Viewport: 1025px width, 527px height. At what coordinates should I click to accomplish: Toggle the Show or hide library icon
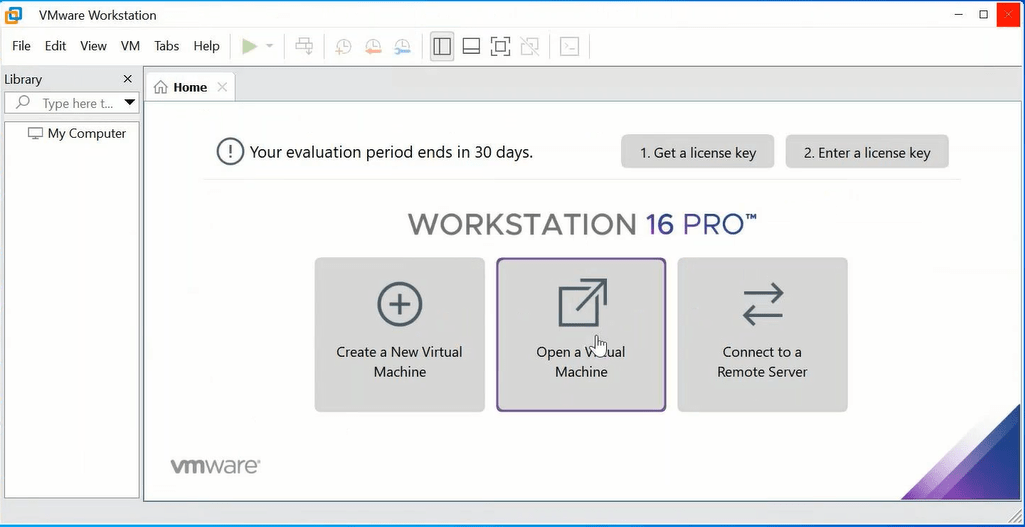coord(443,46)
